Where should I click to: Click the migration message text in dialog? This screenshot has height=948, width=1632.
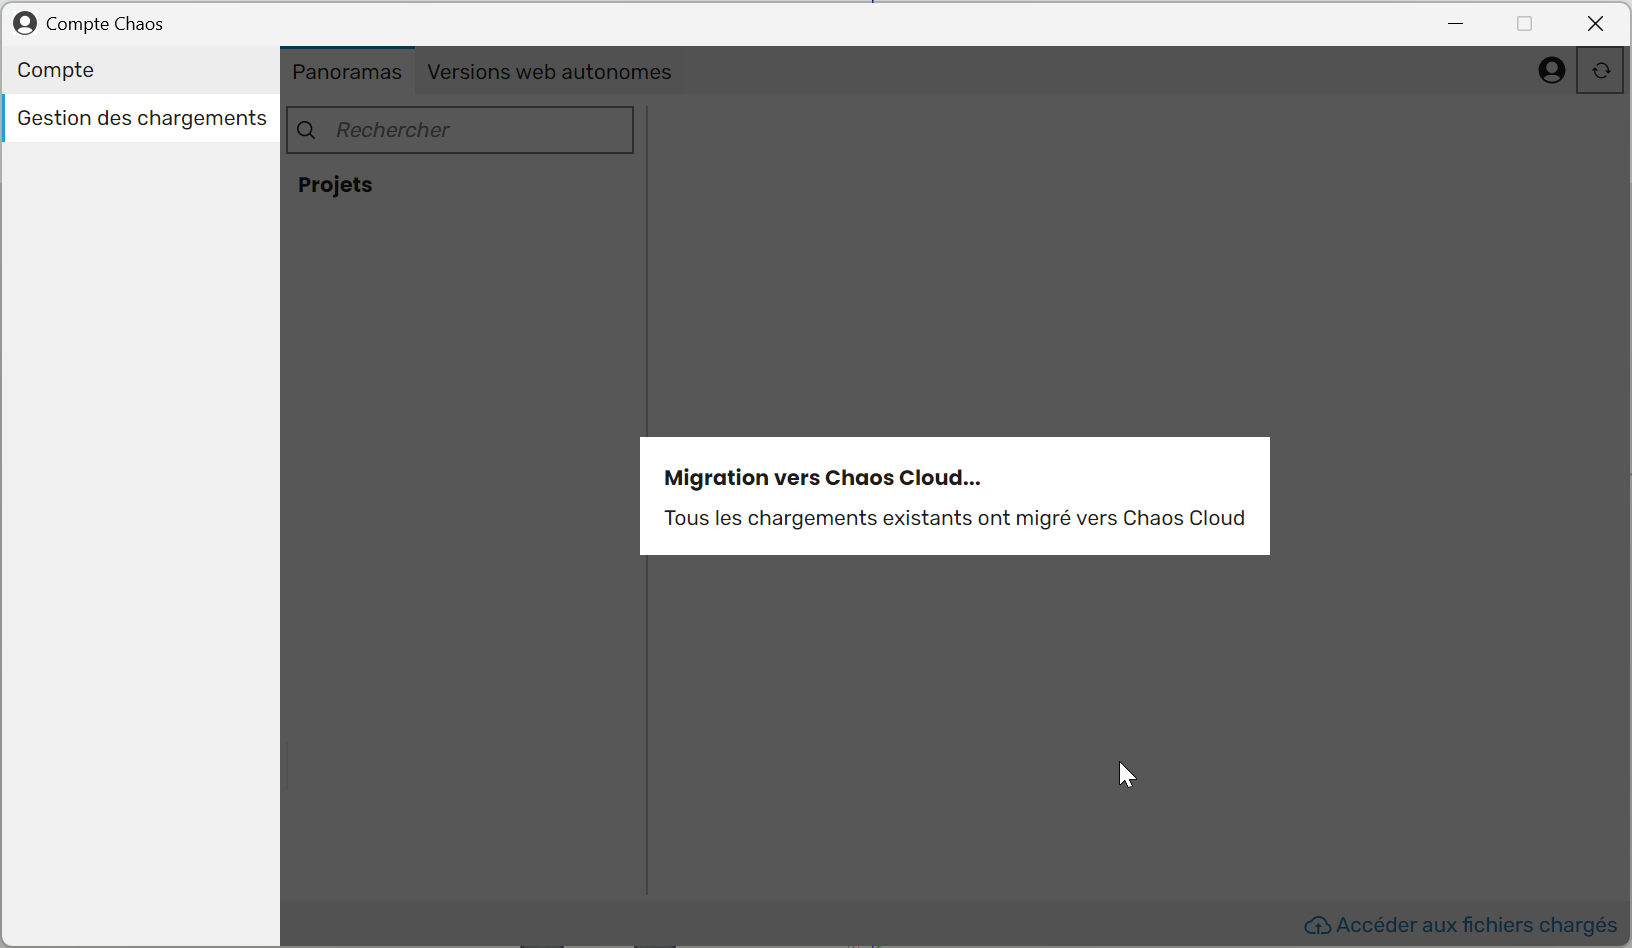tap(954, 518)
